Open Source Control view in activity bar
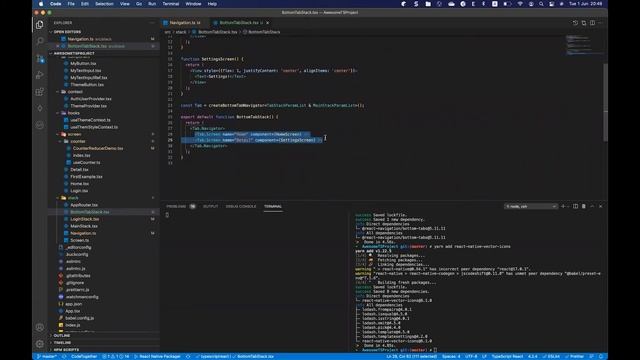Screen dimensions: 640x360 [40, 58]
